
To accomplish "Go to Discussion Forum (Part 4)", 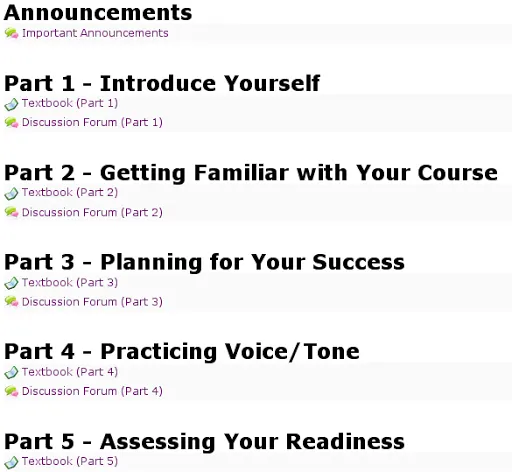I will (92, 391).
